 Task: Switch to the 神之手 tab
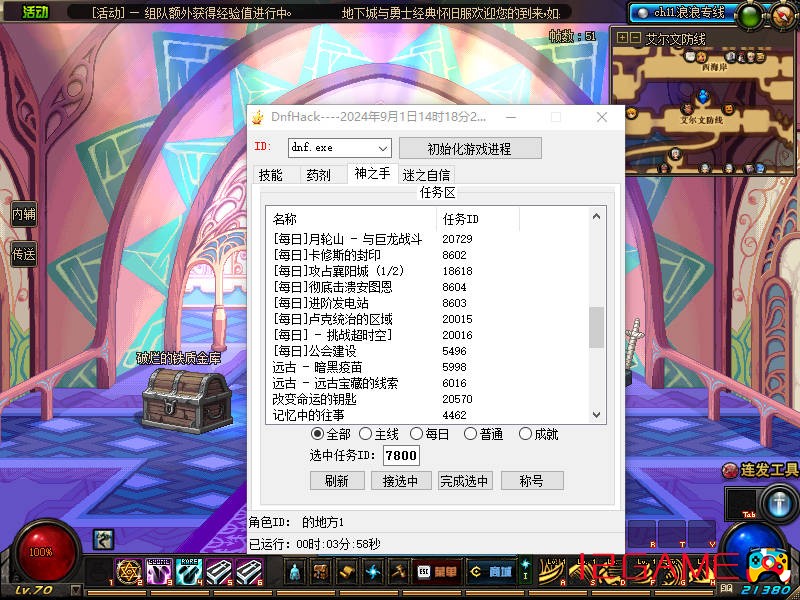pyautogui.click(x=372, y=173)
